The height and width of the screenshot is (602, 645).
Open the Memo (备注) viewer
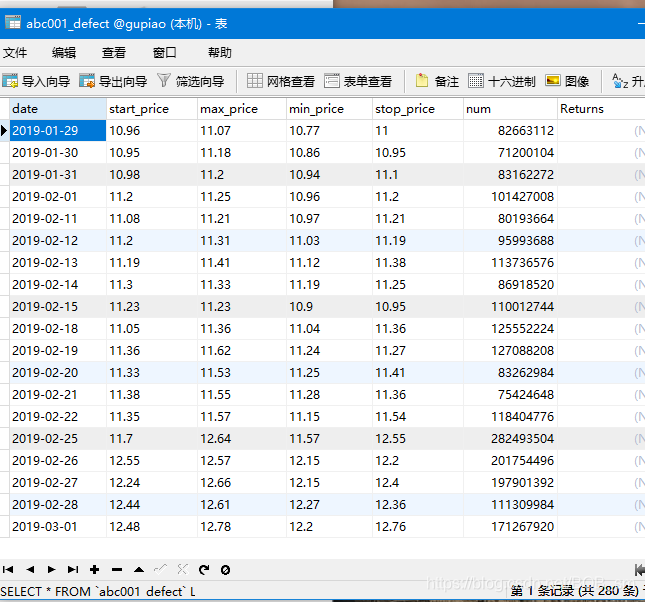point(437,81)
